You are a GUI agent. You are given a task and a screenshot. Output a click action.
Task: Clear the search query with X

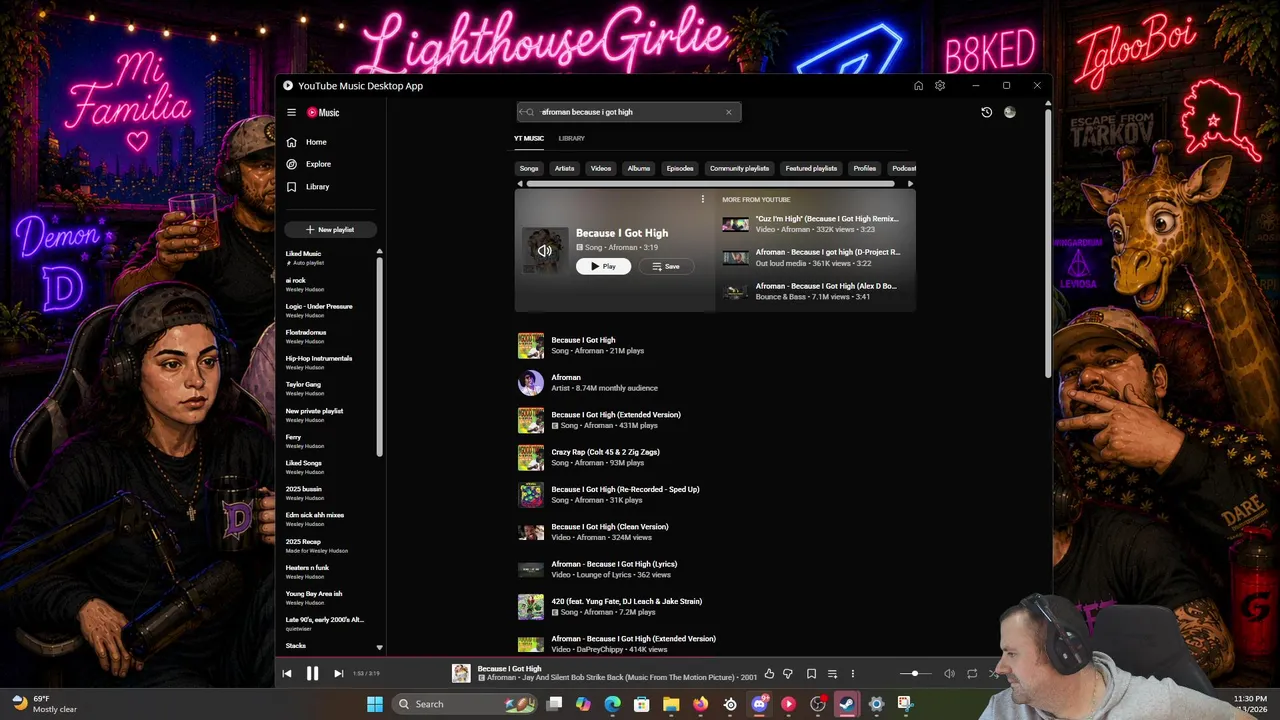(x=728, y=112)
